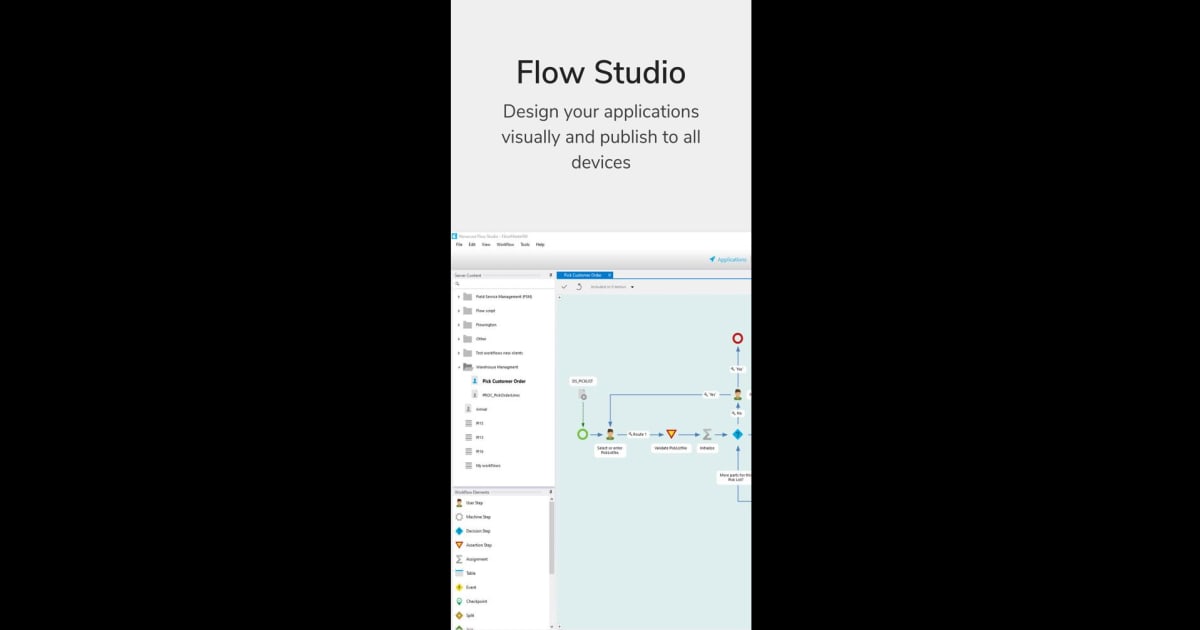
Task: Select the Checkpoint workflow element
Action: click(x=474, y=600)
